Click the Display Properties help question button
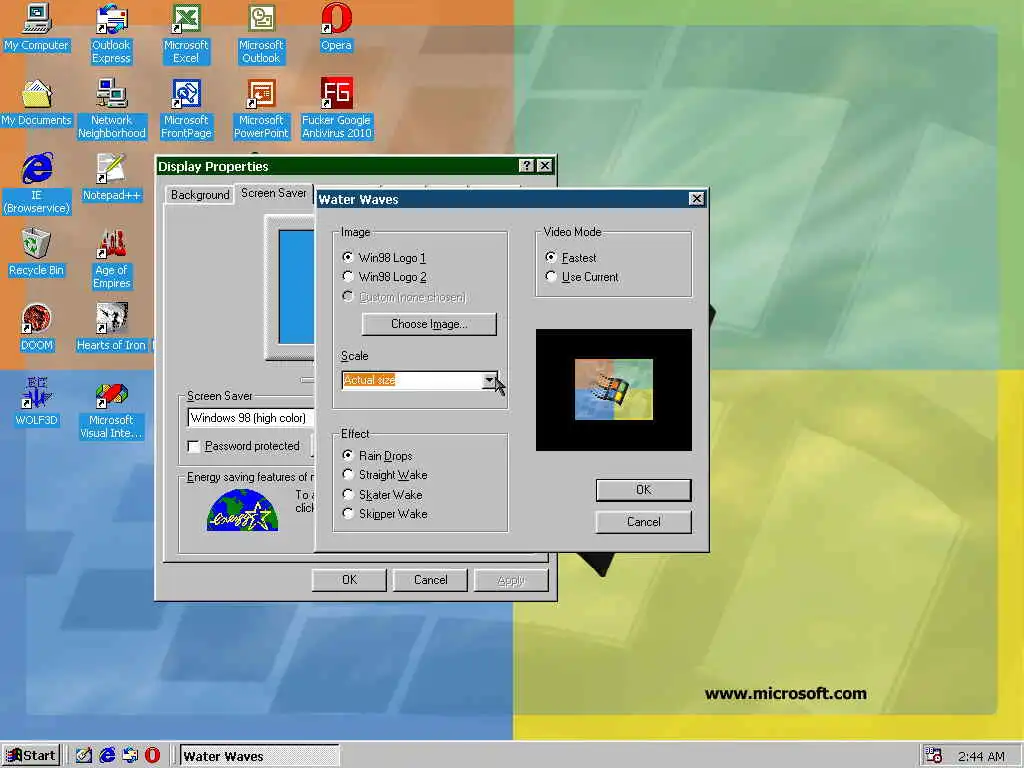The height and width of the screenshot is (768, 1024). coord(526,166)
